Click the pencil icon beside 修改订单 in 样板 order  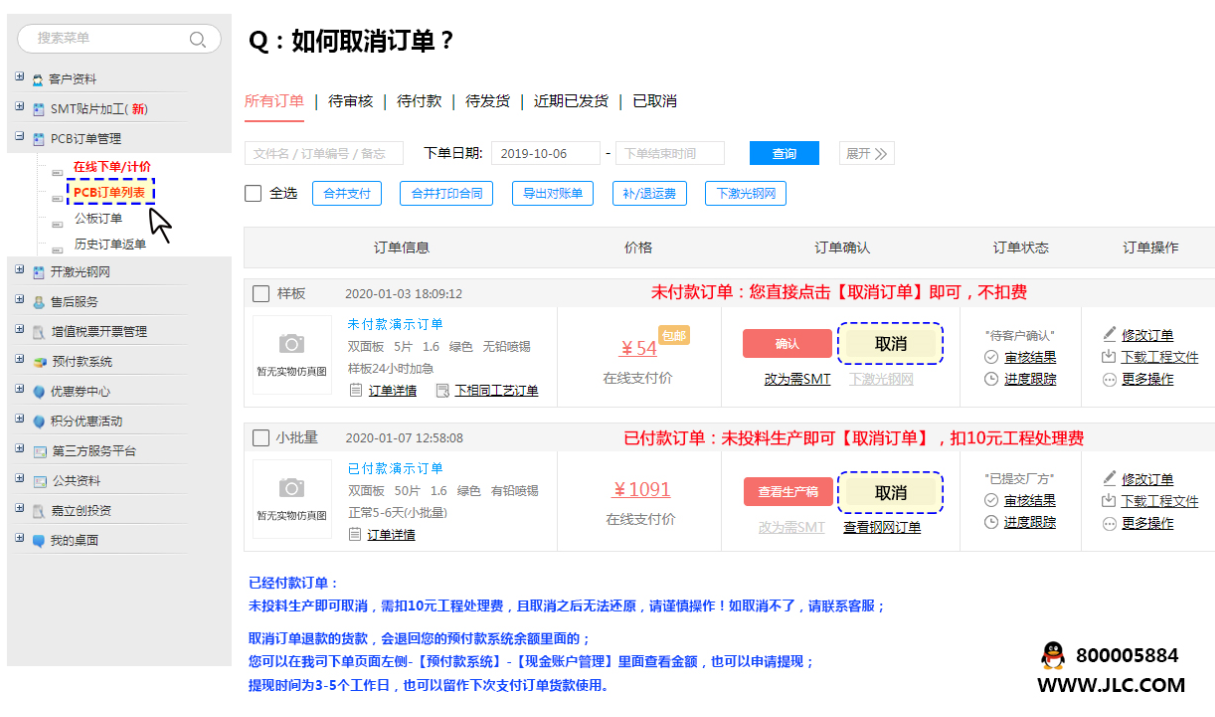coord(1109,334)
